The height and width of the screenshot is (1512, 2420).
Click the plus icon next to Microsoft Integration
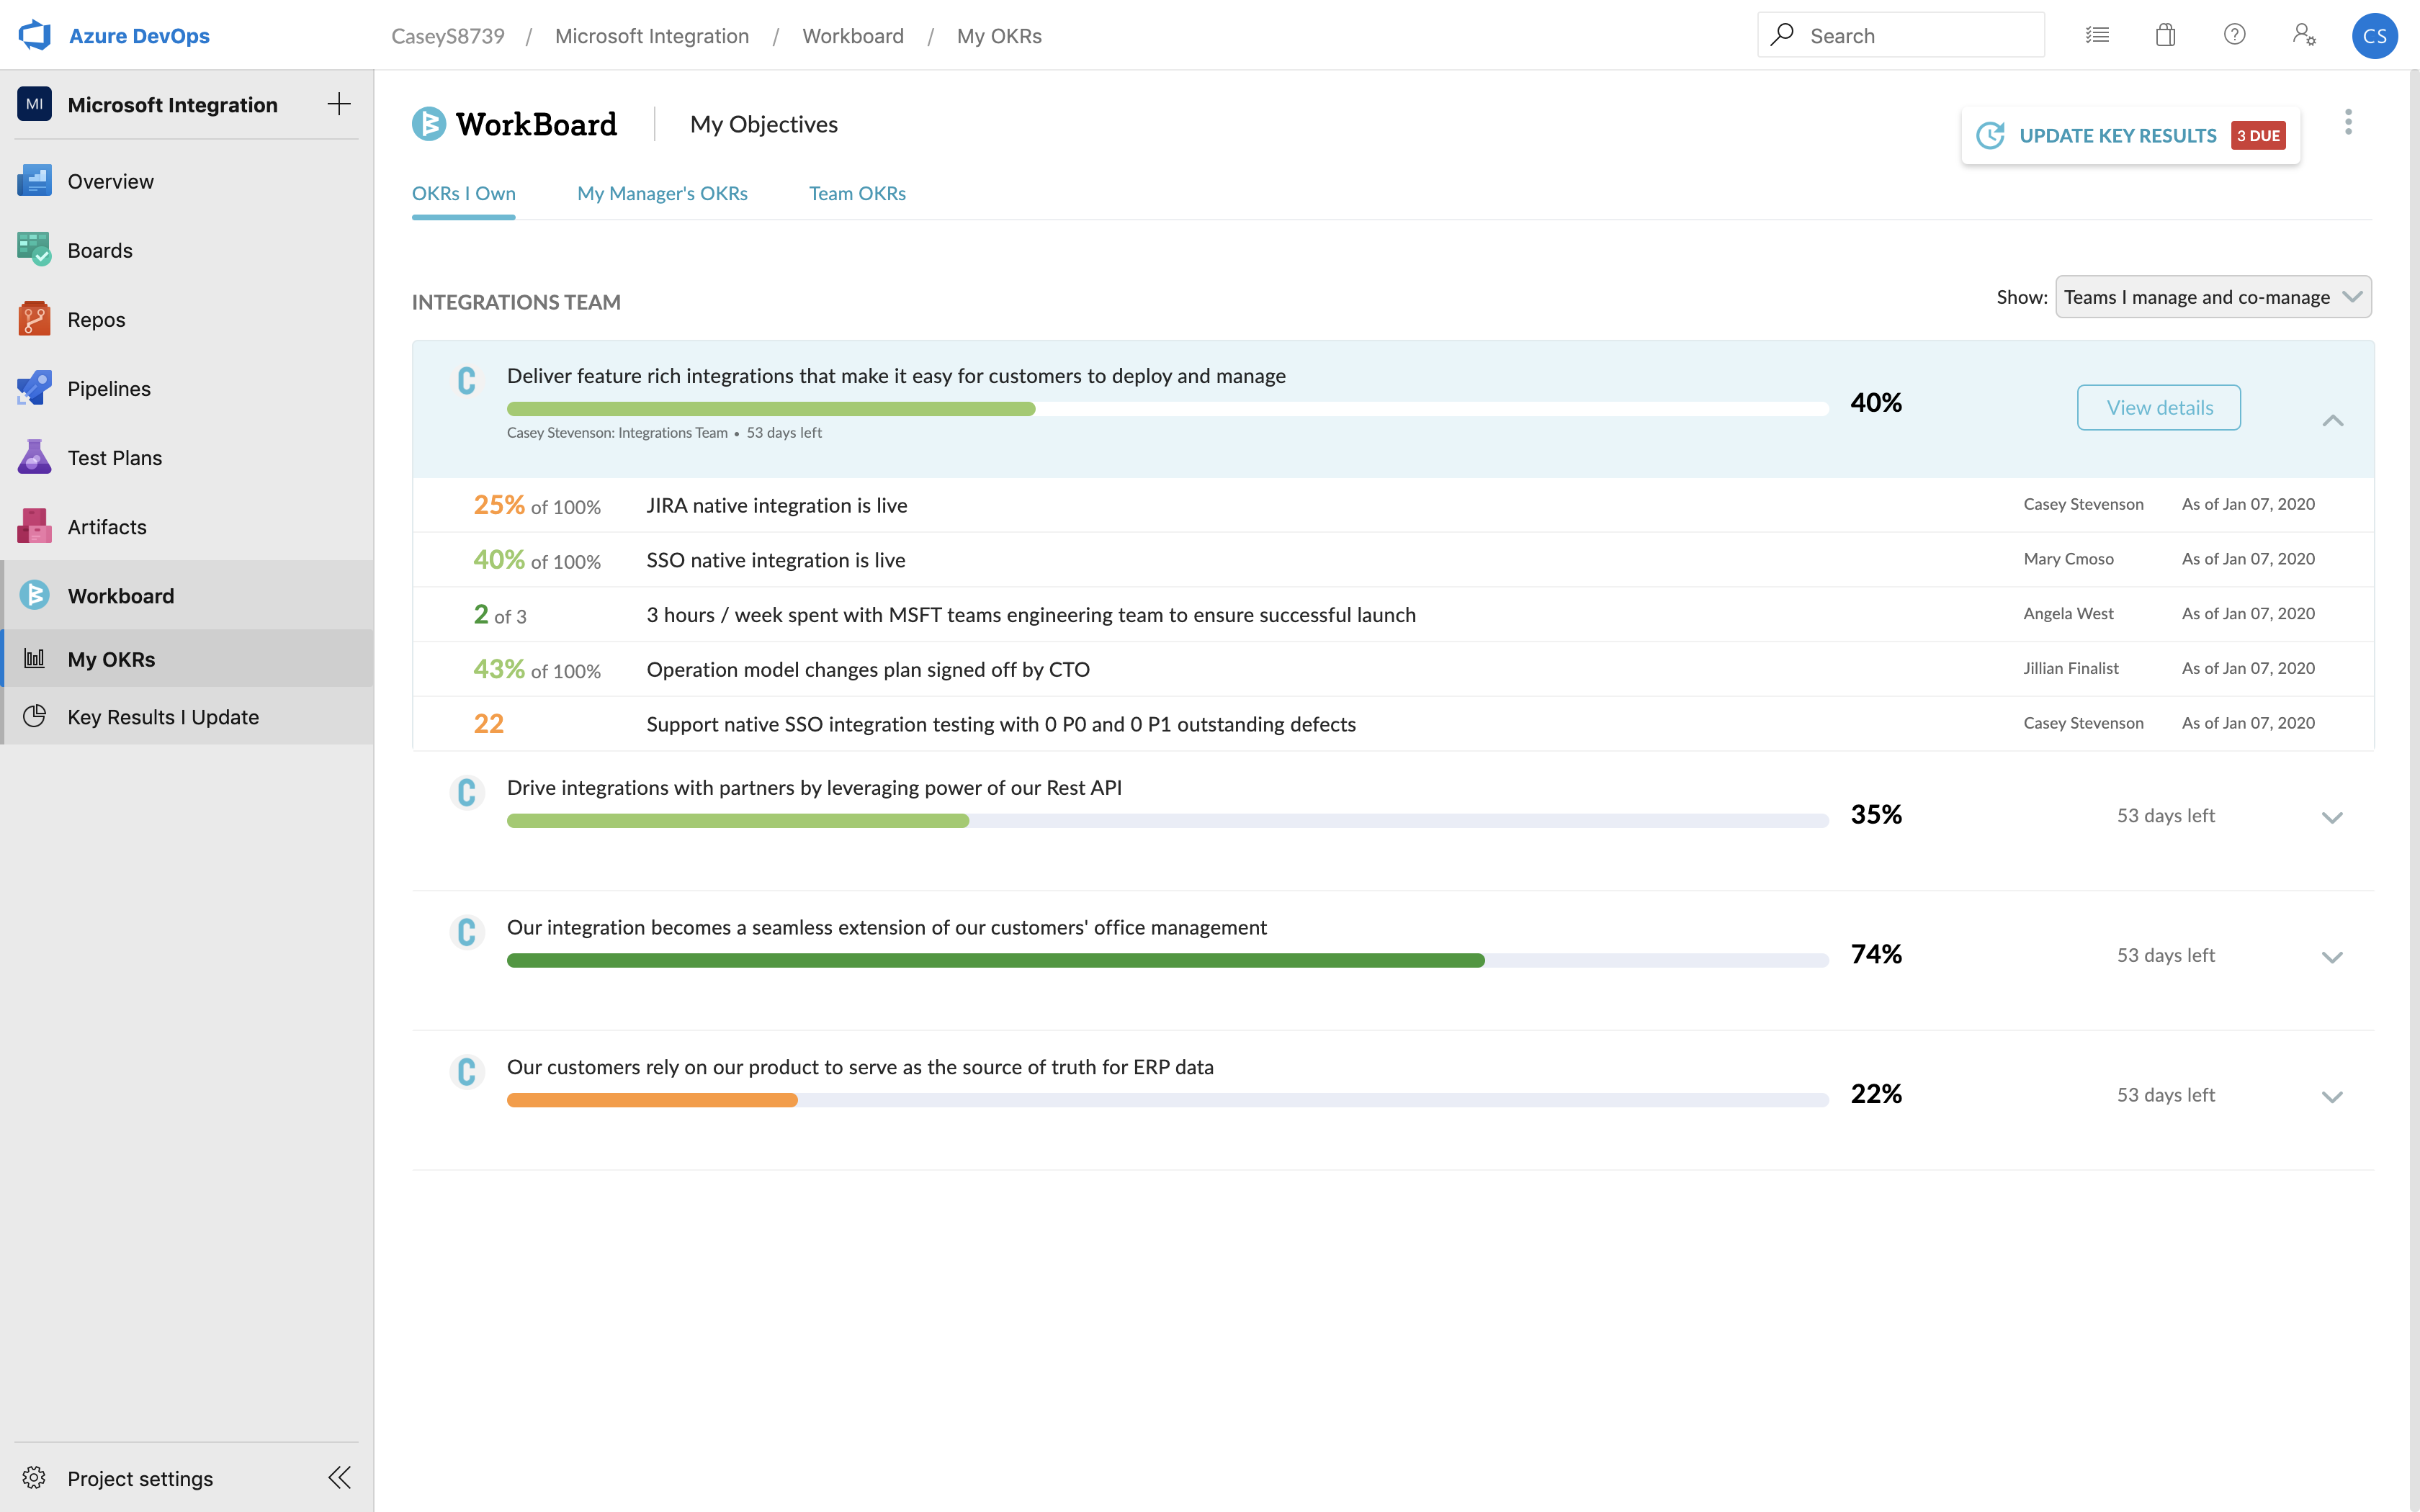[339, 104]
